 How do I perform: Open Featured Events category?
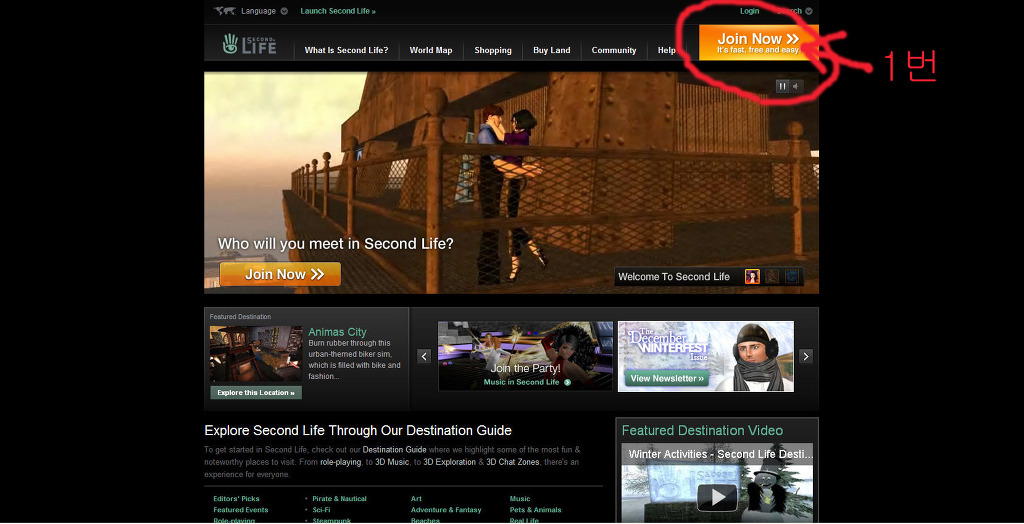point(241,510)
